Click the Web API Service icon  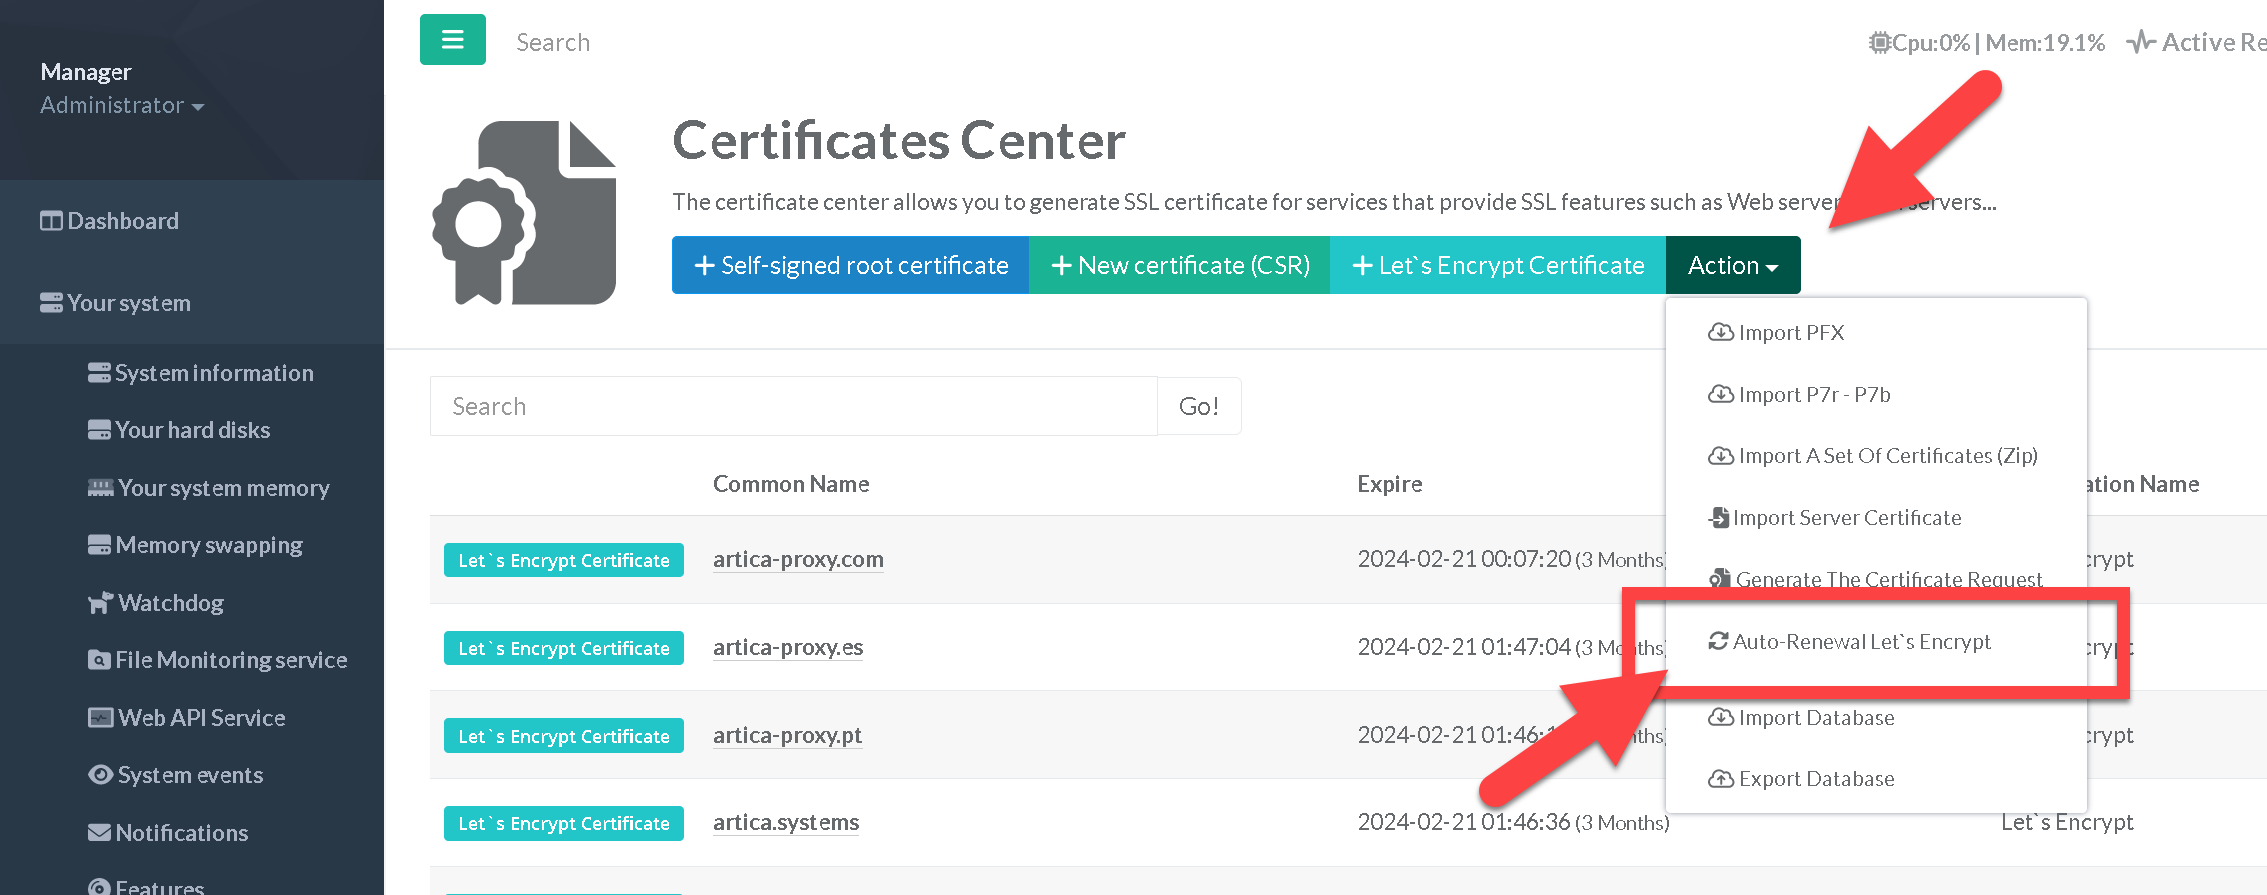click(100, 718)
